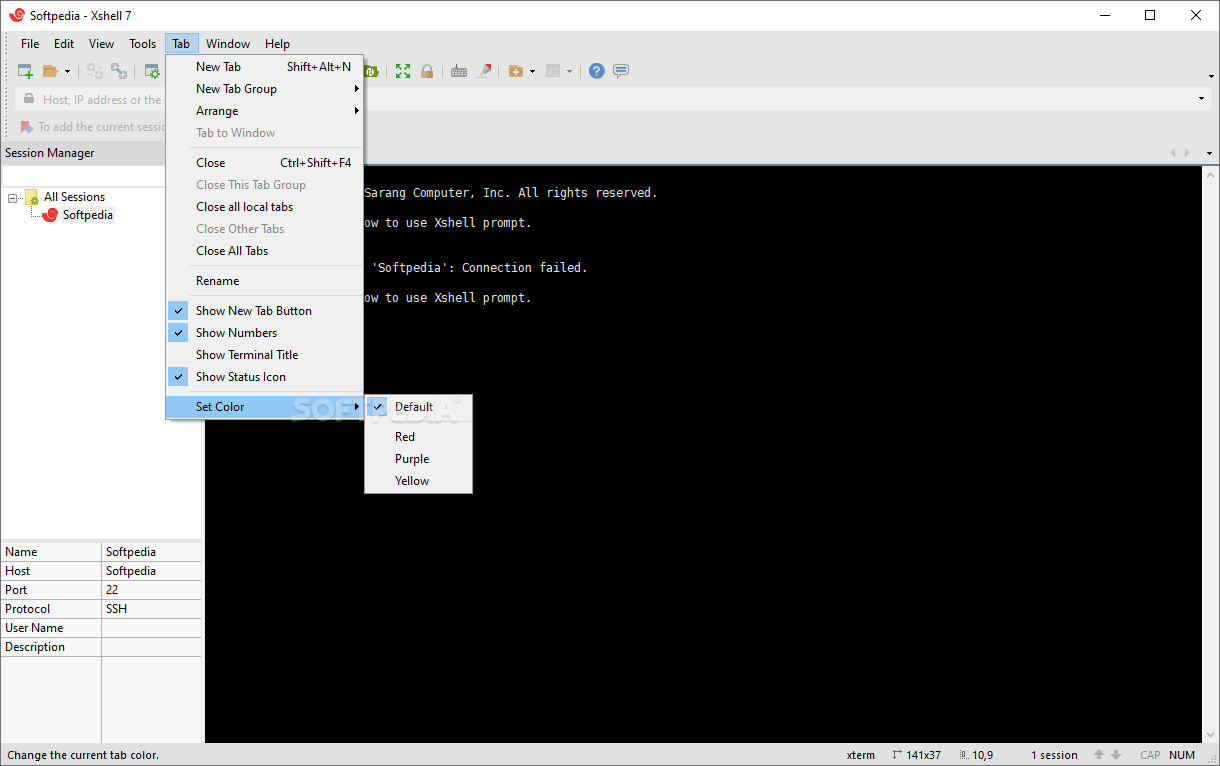This screenshot has height=766, width=1220.
Task: Open the Window menu
Action: (x=228, y=44)
